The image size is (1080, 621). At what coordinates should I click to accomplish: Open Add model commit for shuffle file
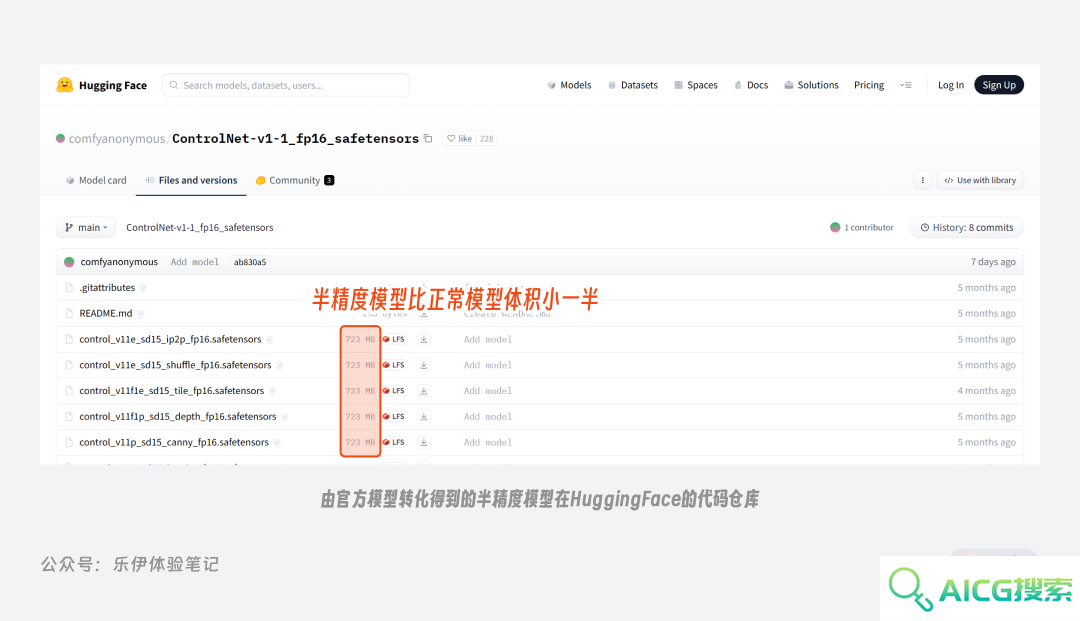[x=488, y=365]
